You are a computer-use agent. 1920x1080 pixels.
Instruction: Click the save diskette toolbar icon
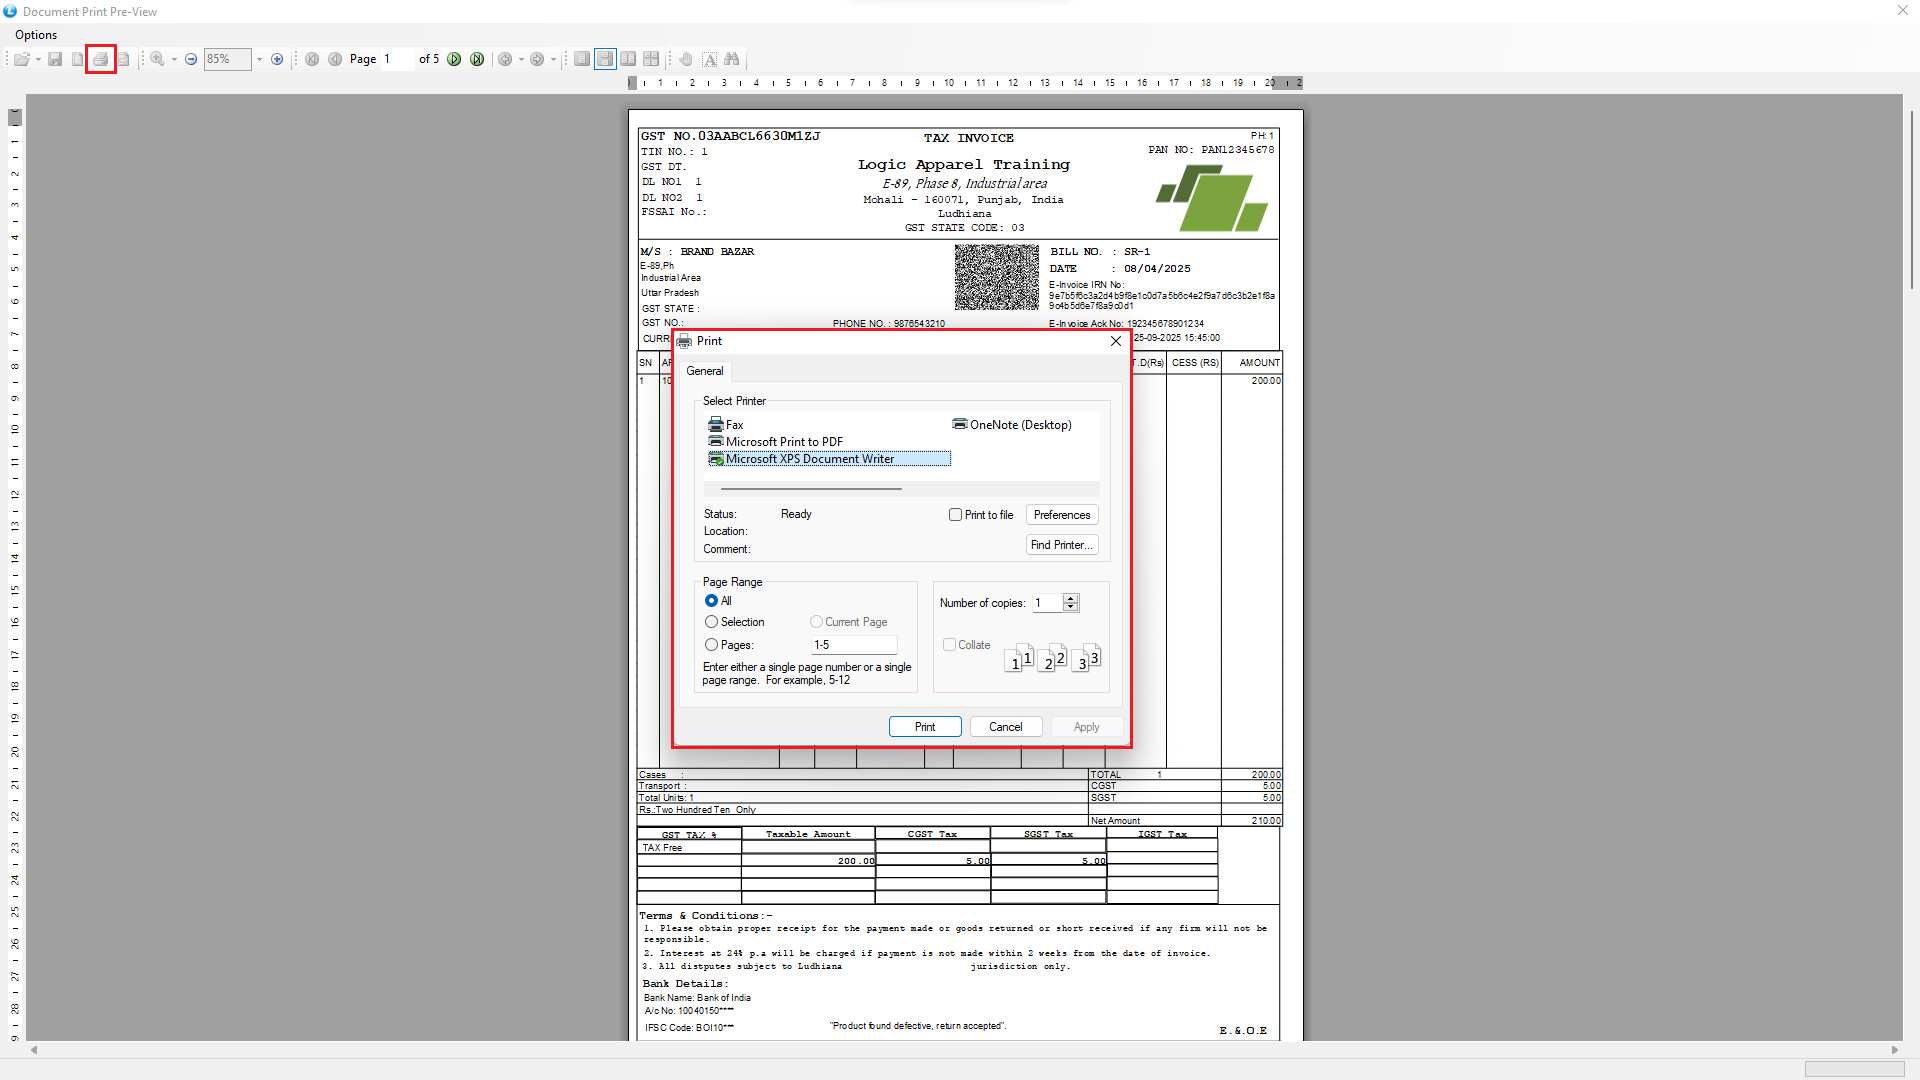[x=56, y=60]
